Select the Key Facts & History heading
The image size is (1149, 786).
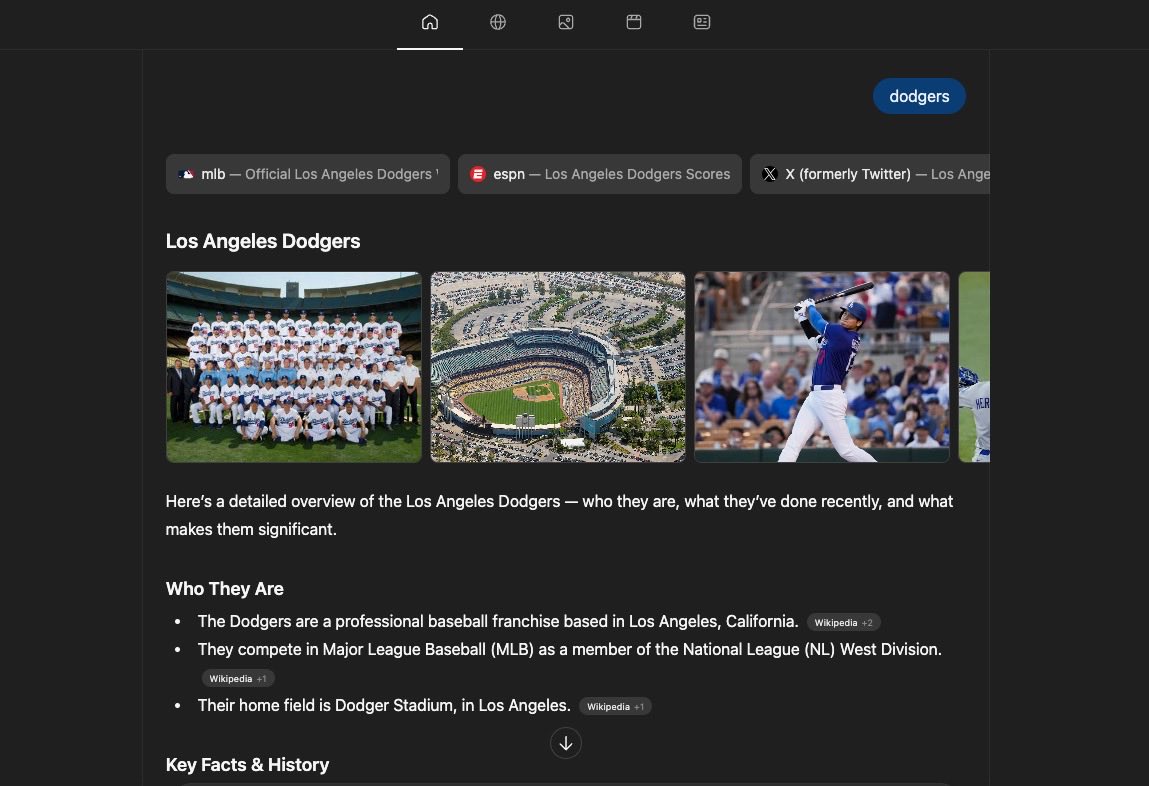point(248,765)
